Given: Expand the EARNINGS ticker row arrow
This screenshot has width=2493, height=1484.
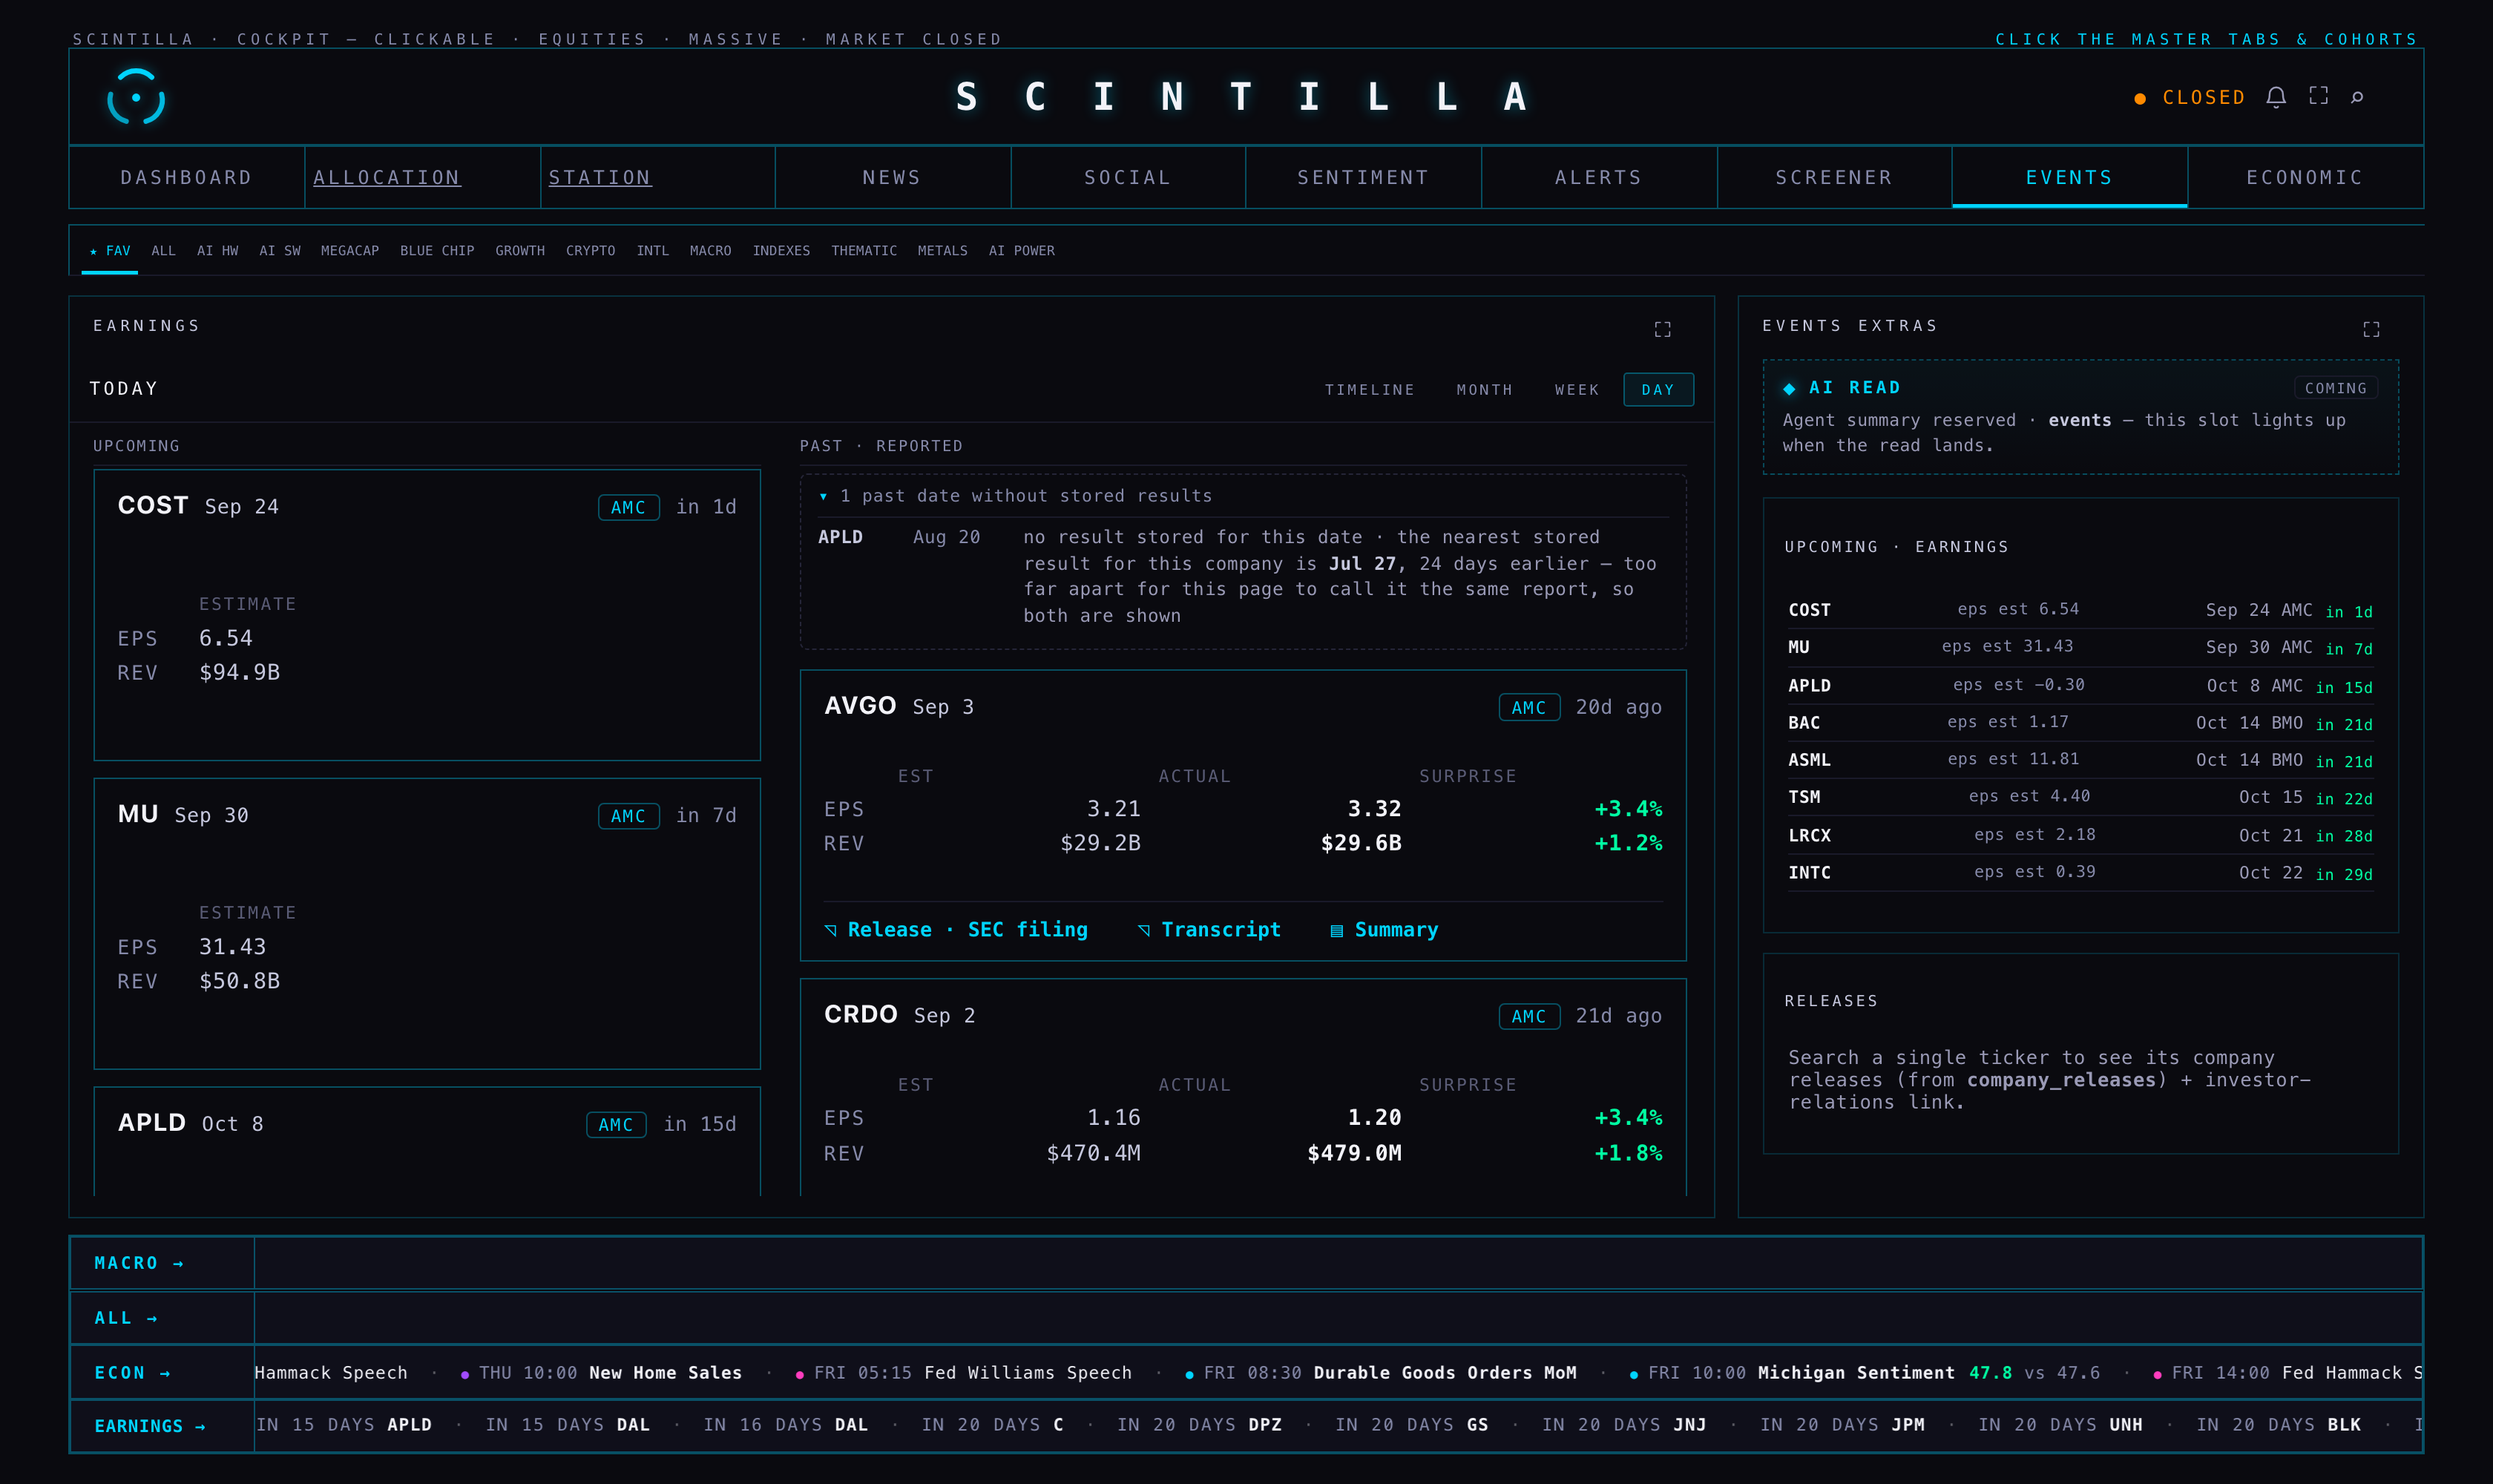Looking at the screenshot, I should (150, 1426).
